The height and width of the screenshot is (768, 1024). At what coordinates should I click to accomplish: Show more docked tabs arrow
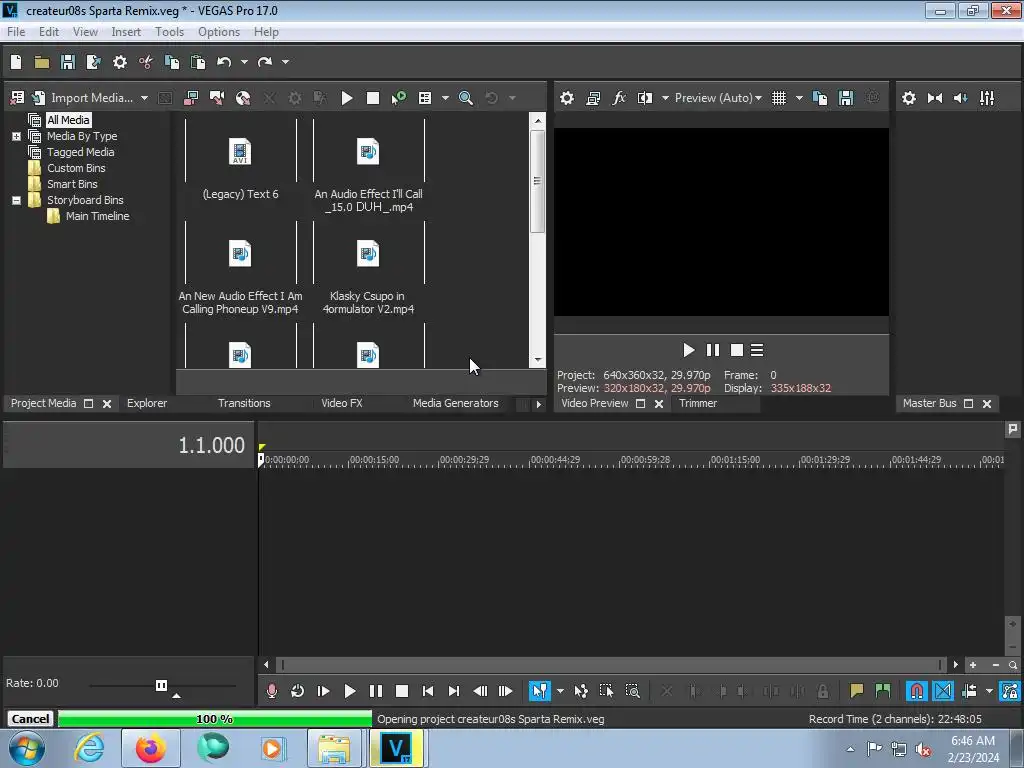(x=539, y=404)
